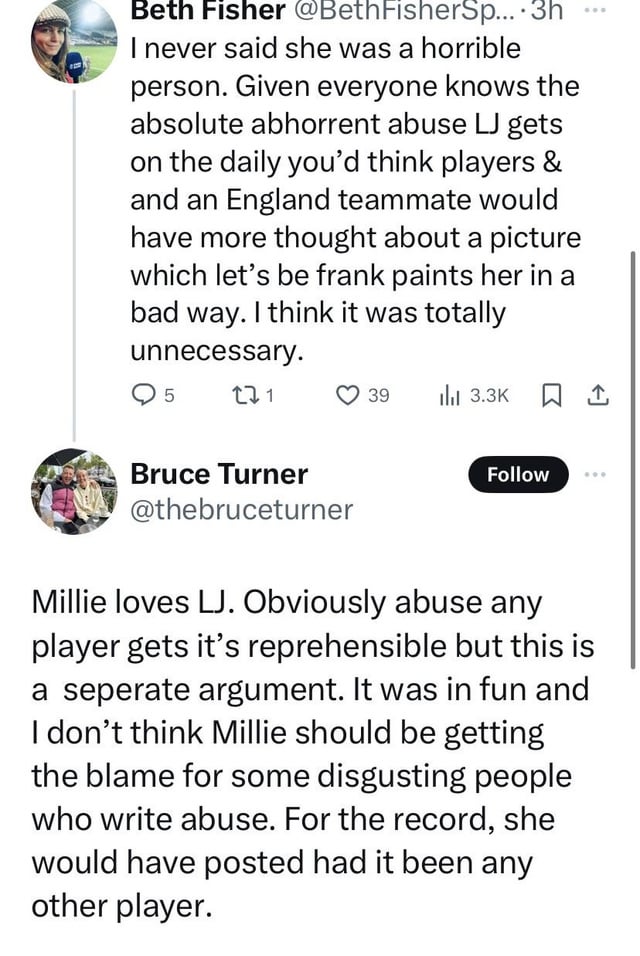Open the 3h timestamp of Beth's tweet
This screenshot has height=956, width=640.
point(546,12)
